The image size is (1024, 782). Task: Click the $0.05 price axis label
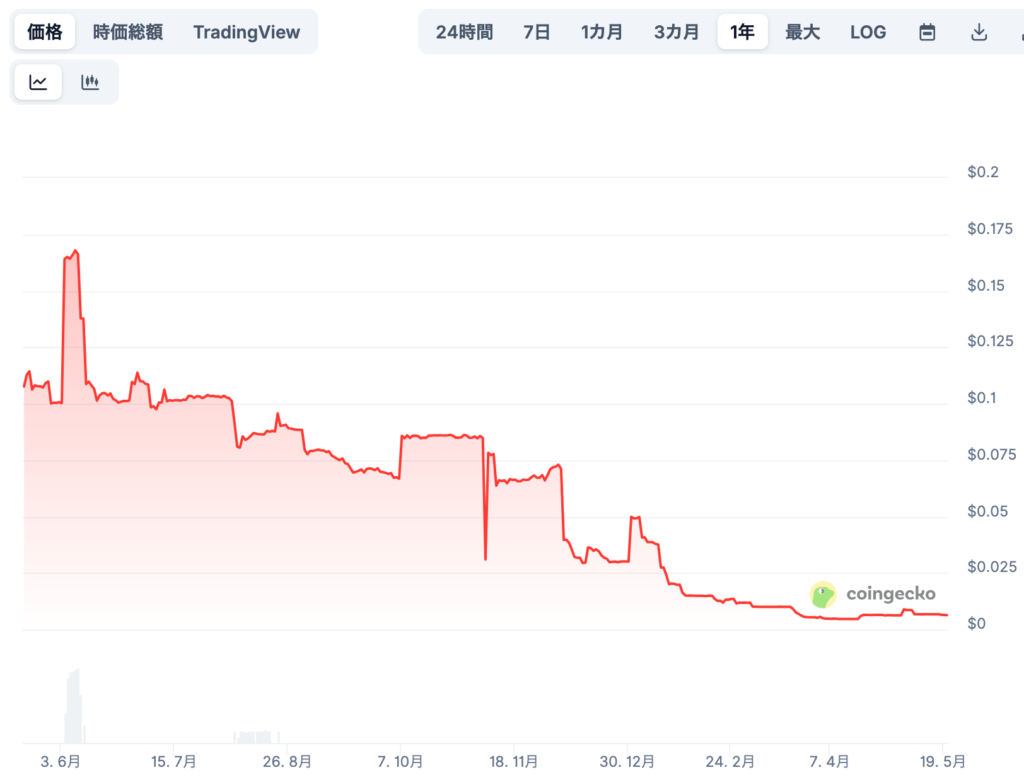987,511
